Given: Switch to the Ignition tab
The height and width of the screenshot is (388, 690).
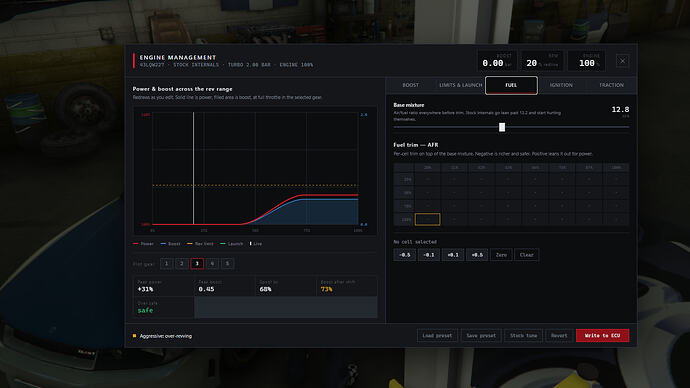Looking at the screenshot, I should pyautogui.click(x=561, y=85).
